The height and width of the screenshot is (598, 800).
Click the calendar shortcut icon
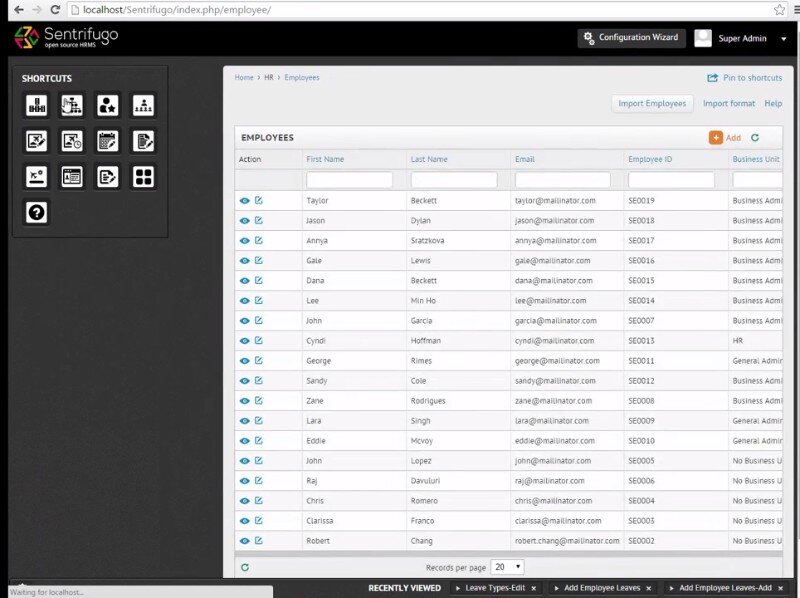pos(108,141)
